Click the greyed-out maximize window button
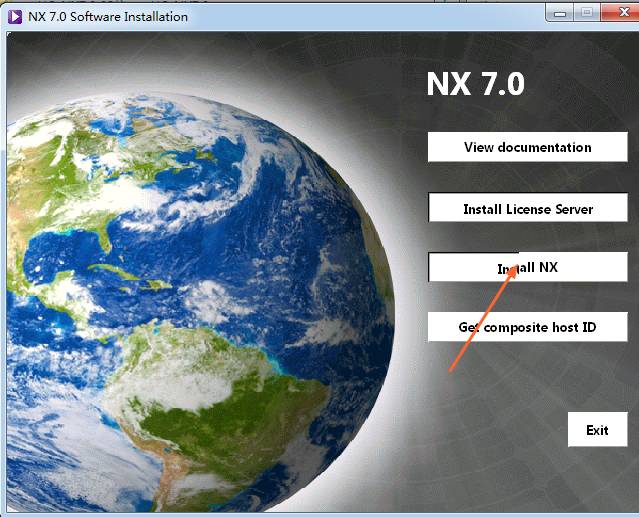This screenshot has height=517, width=639. [586, 13]
